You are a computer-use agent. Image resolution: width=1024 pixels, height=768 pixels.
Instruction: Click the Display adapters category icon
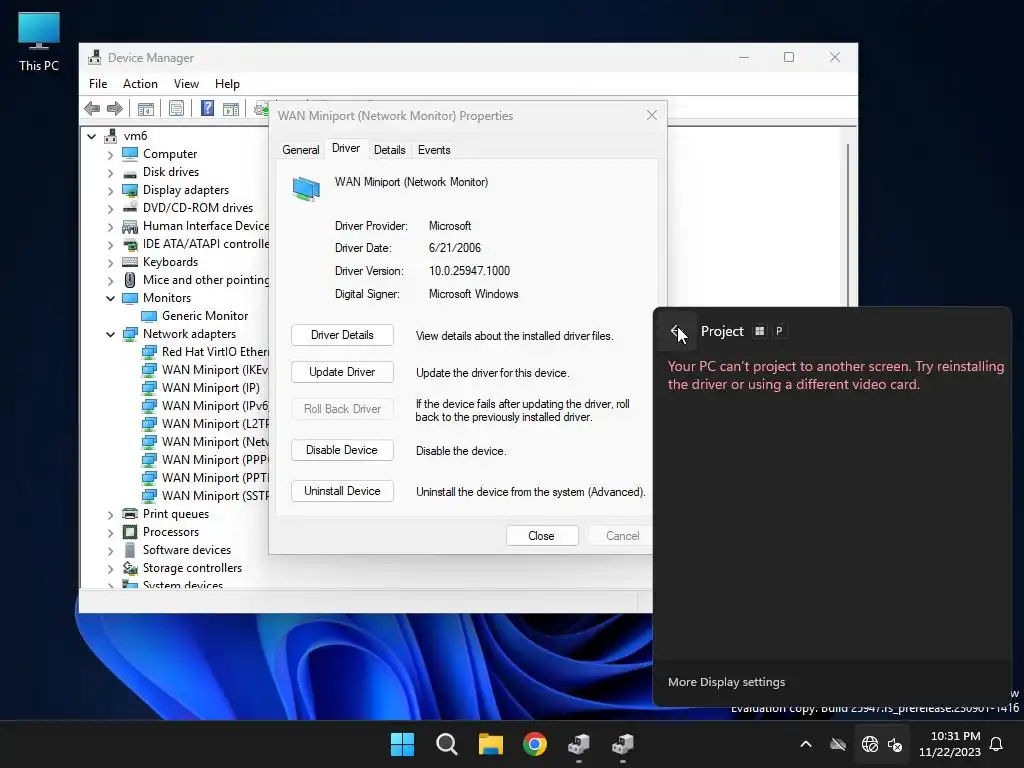tap(130, 190)
